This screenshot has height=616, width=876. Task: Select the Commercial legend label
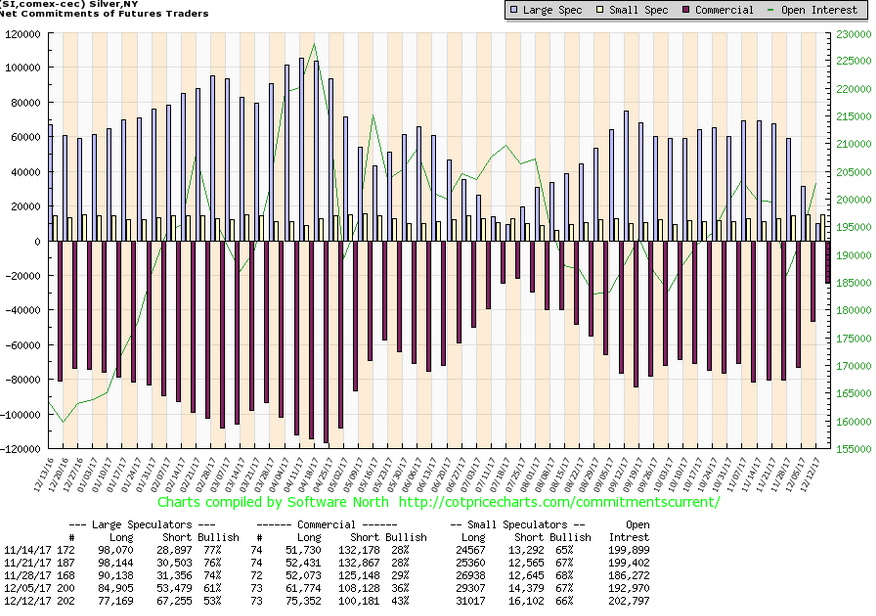point(727,10)
